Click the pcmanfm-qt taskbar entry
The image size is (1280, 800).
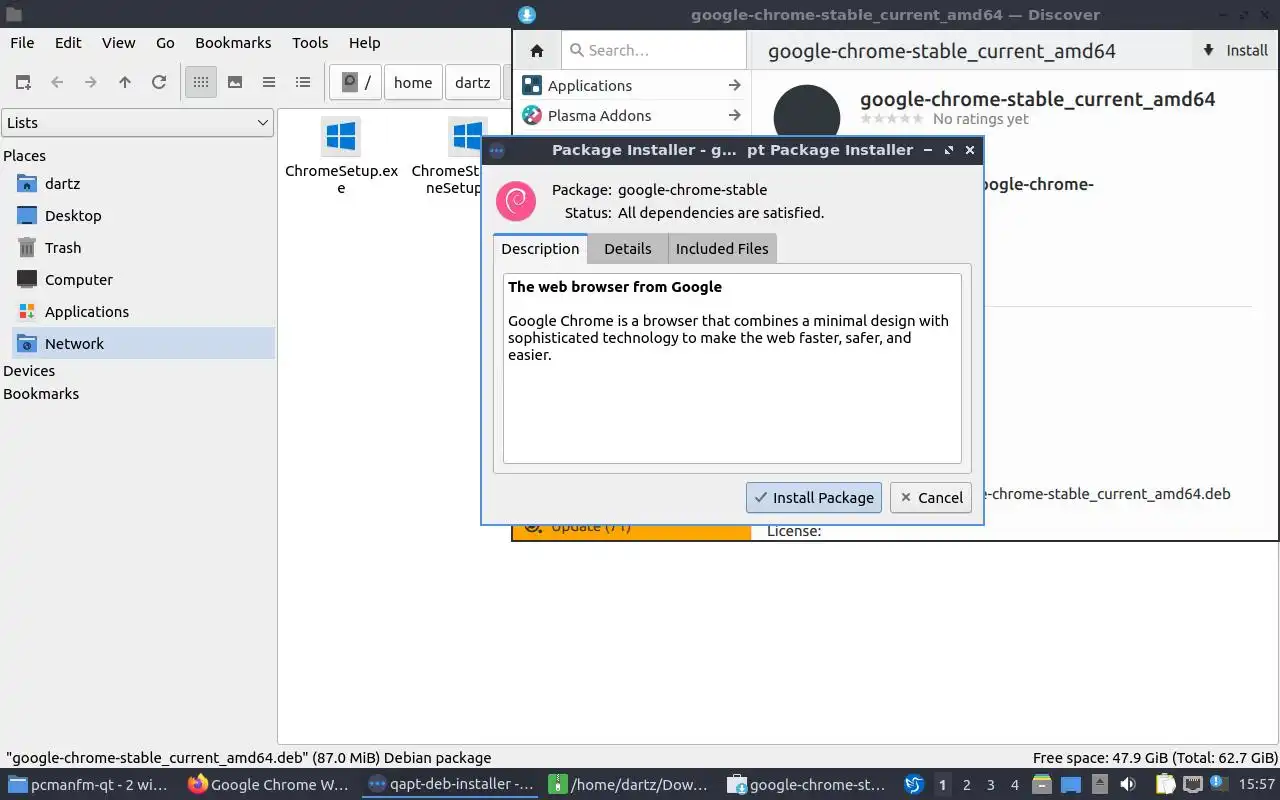(x=88, y=785)
